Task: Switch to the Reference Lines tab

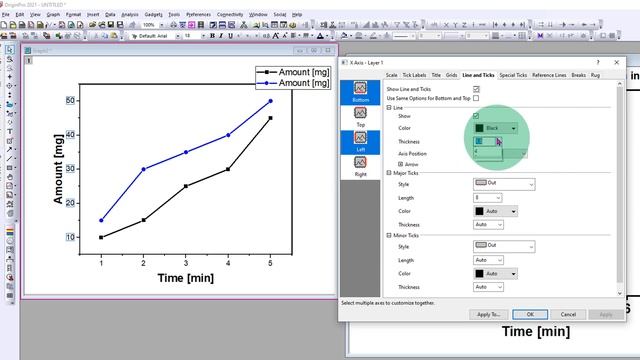Action: pyautogui.click(x=549, y=75)
